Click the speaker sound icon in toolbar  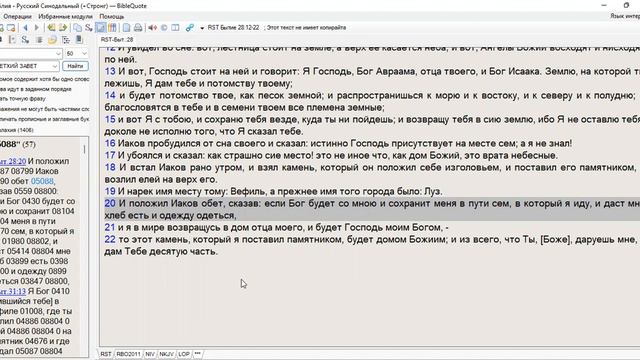[x=153, y=28]
